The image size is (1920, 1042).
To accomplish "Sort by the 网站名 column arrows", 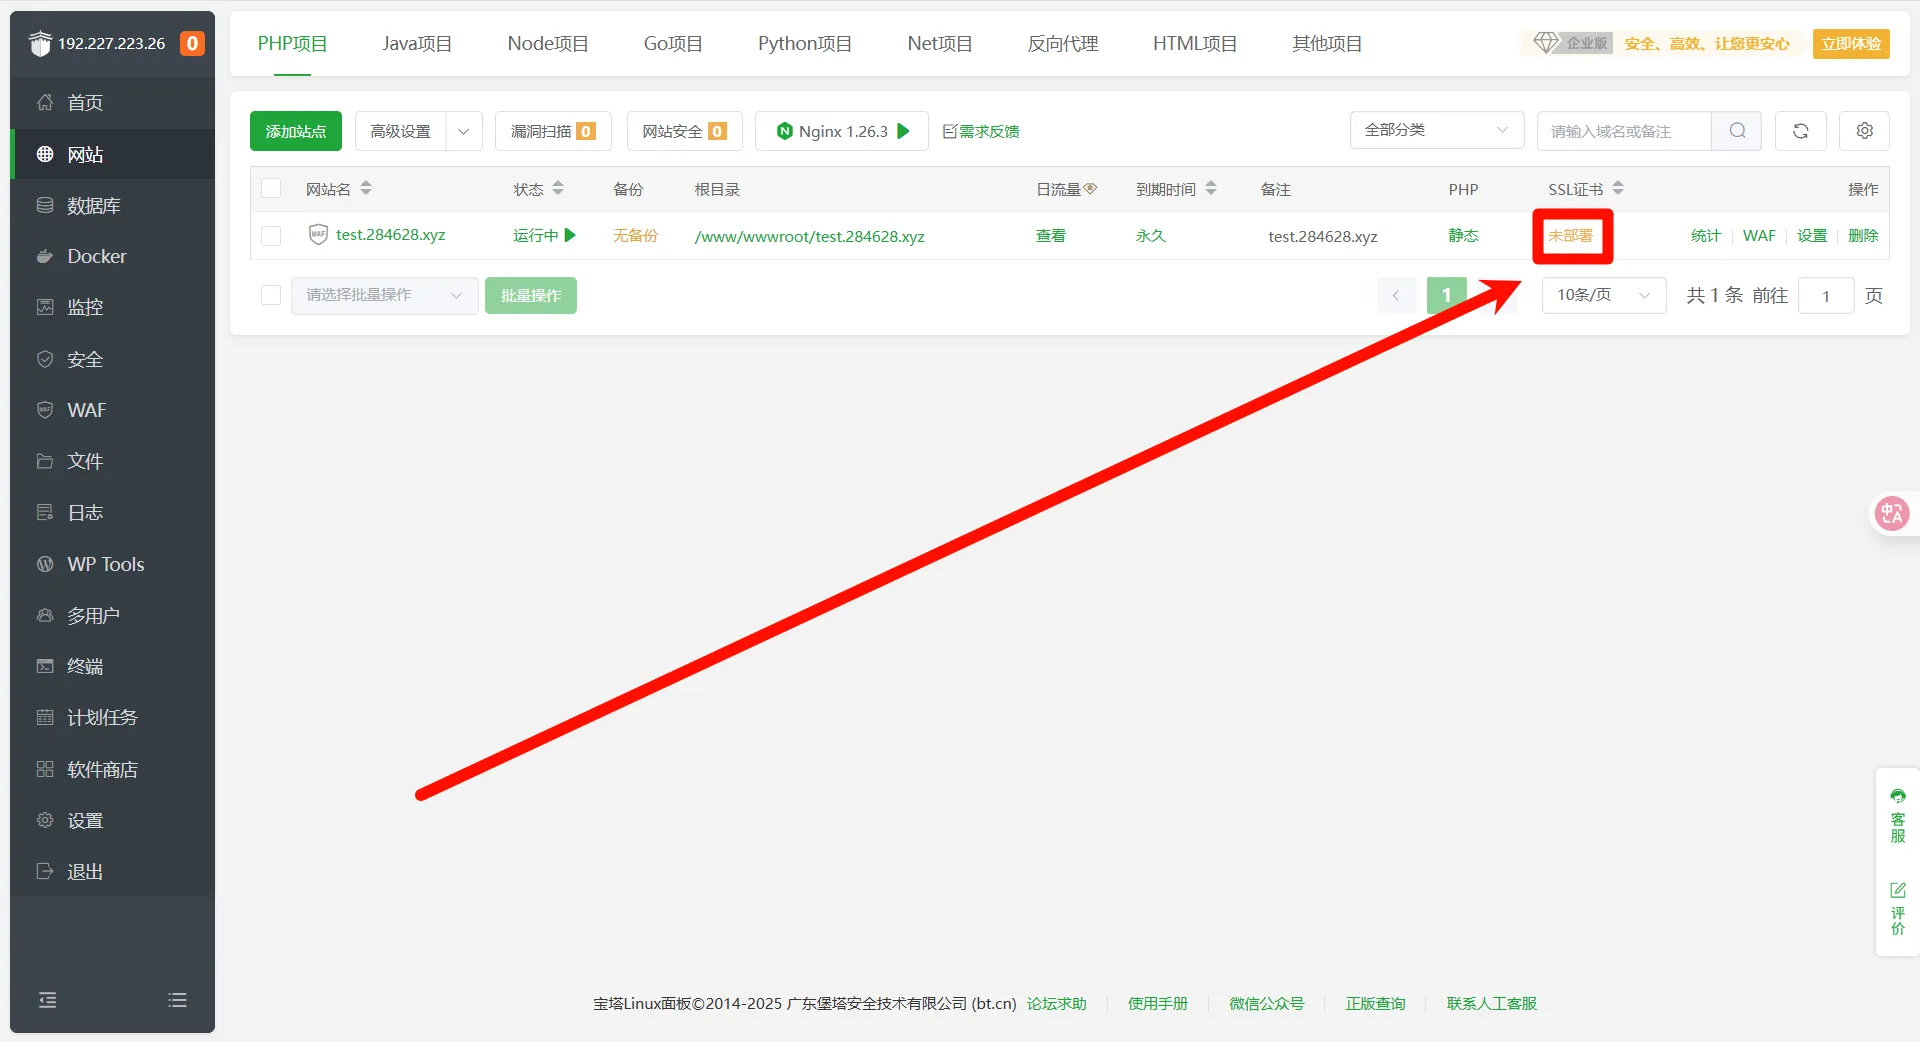I will [x=366, y=188].
